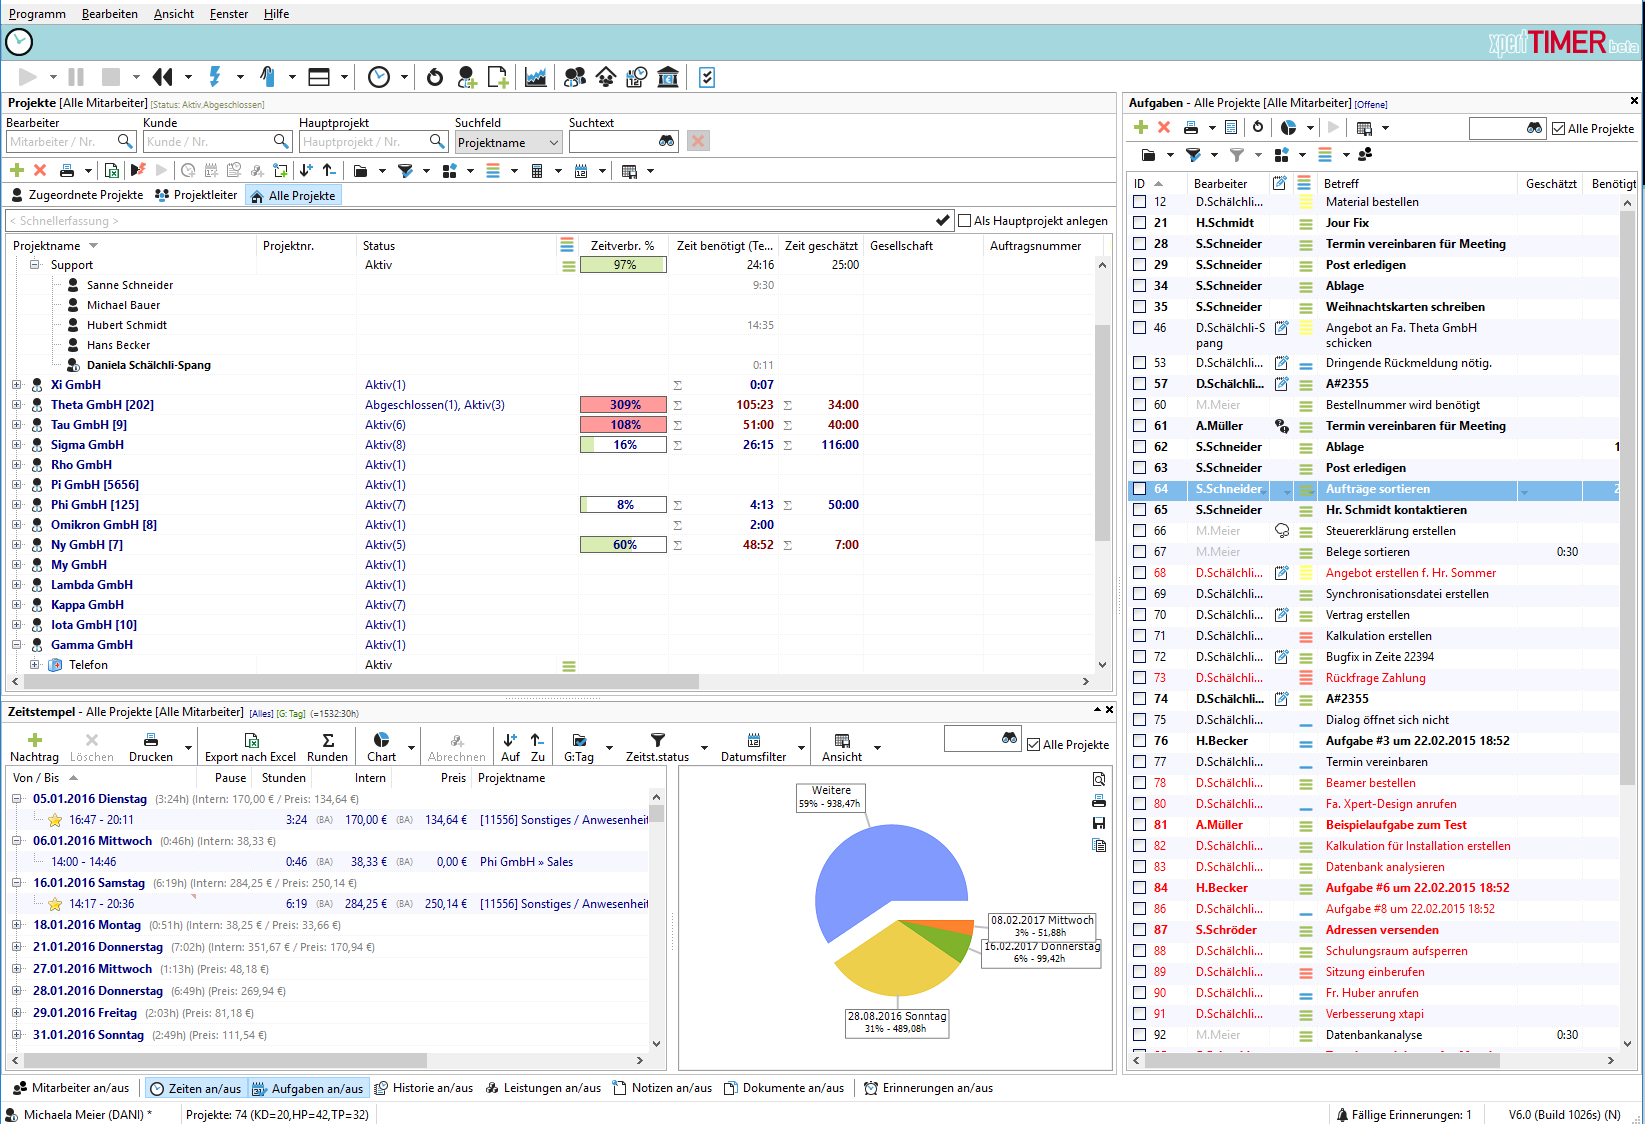Open the Hilfe menu

pyautogui.click(x=277, y=14)
